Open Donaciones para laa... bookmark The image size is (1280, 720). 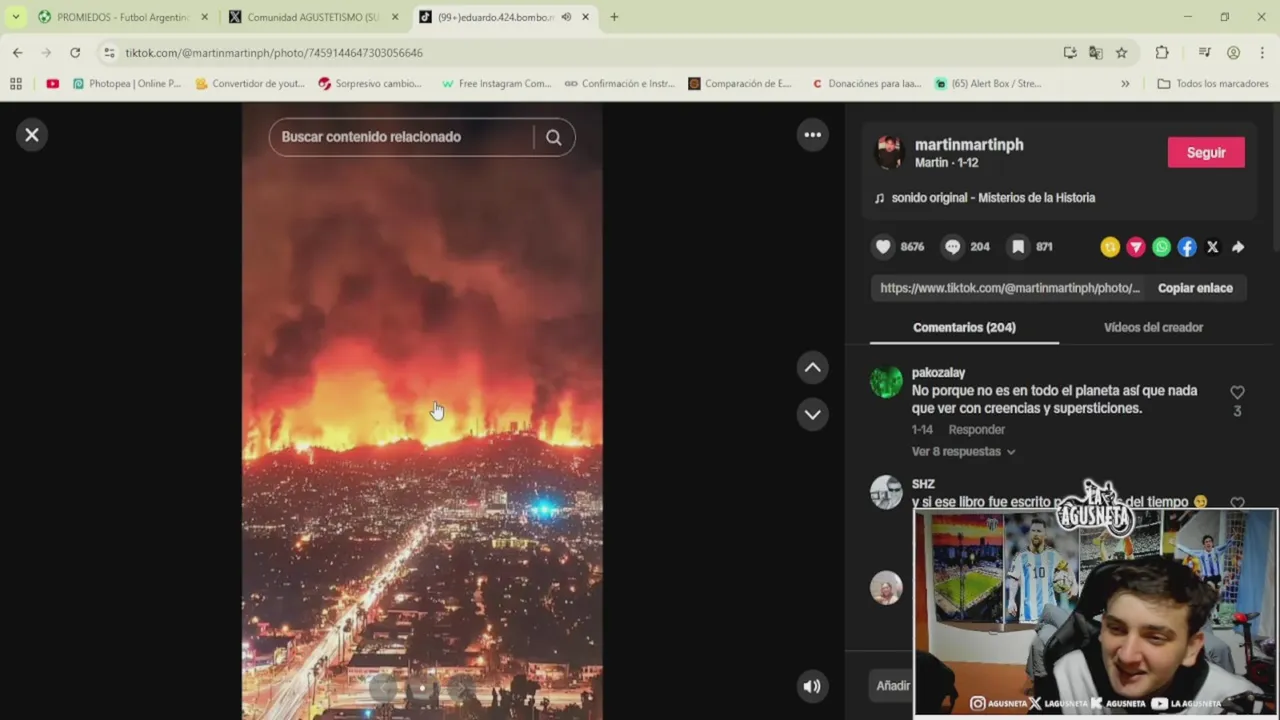coord(867,84)
